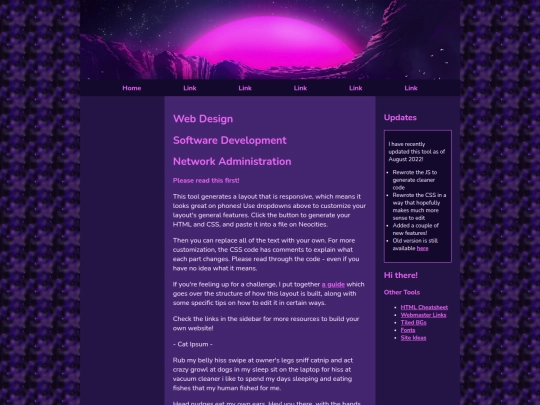The image size is (540, 405).
Task: Click the last Link in the navigation bar
Action: tap(411, 88)
